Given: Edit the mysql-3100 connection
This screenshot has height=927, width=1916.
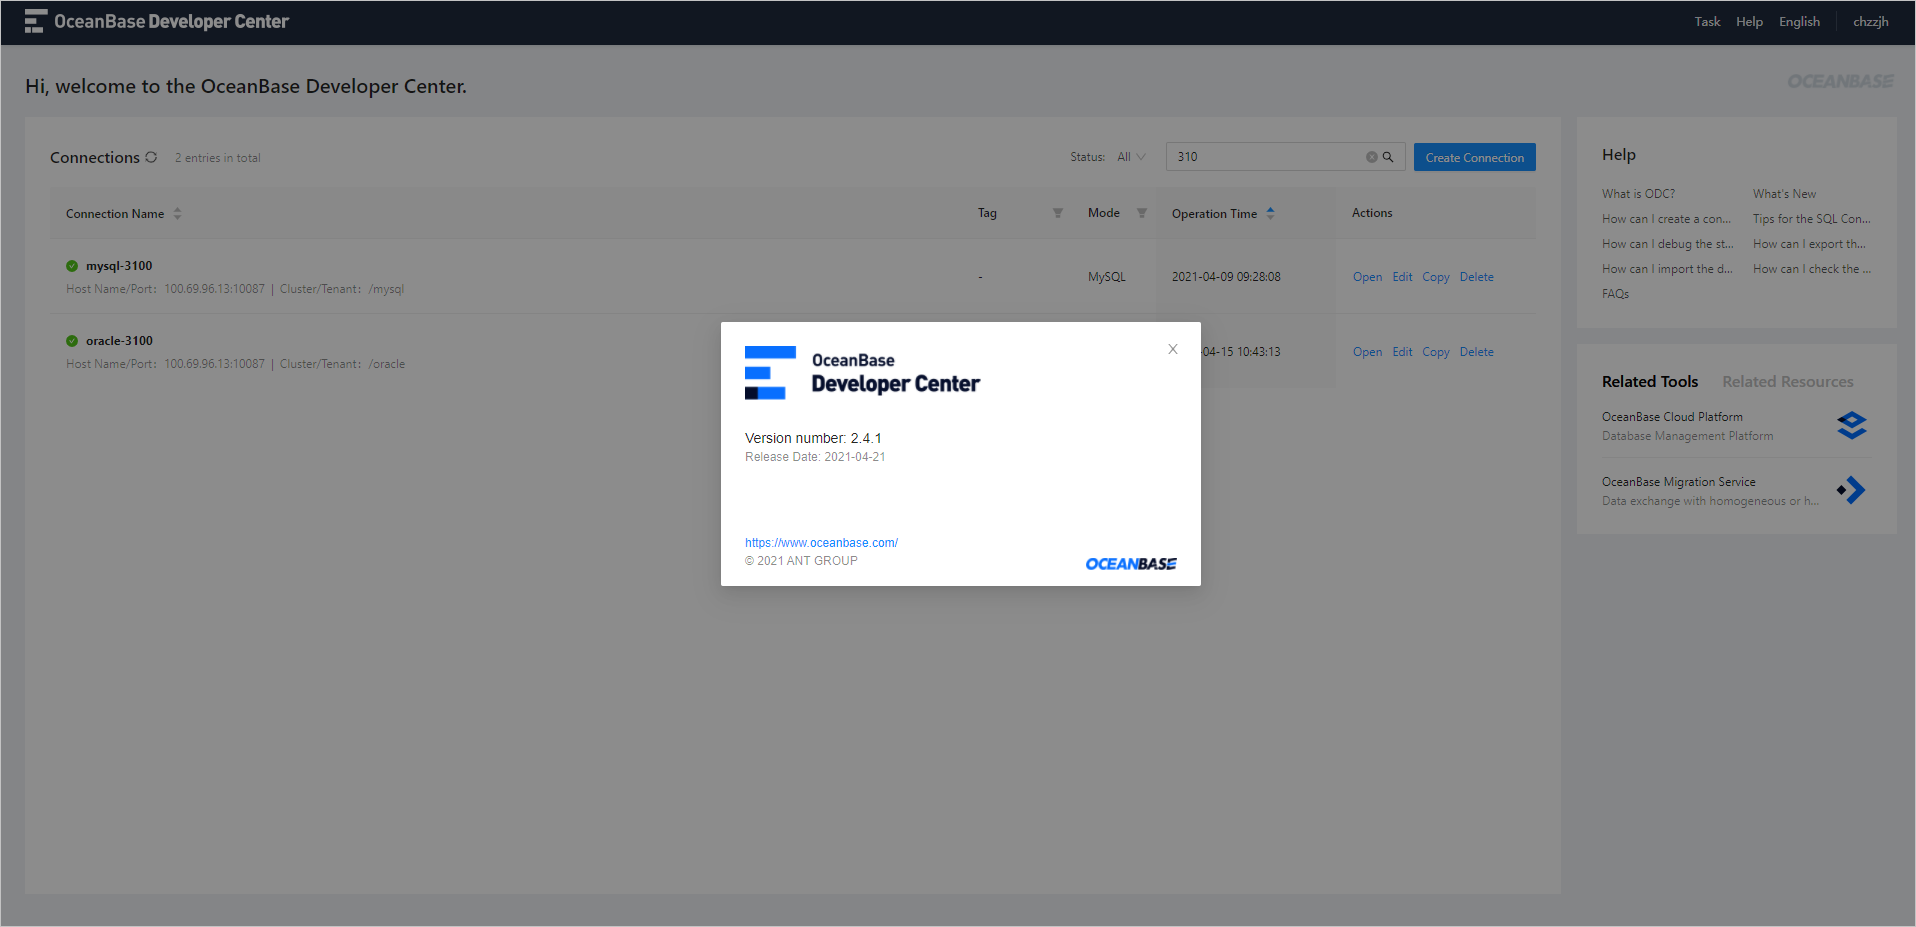Looking at the screenshot, I should [x=1402, y=277].
